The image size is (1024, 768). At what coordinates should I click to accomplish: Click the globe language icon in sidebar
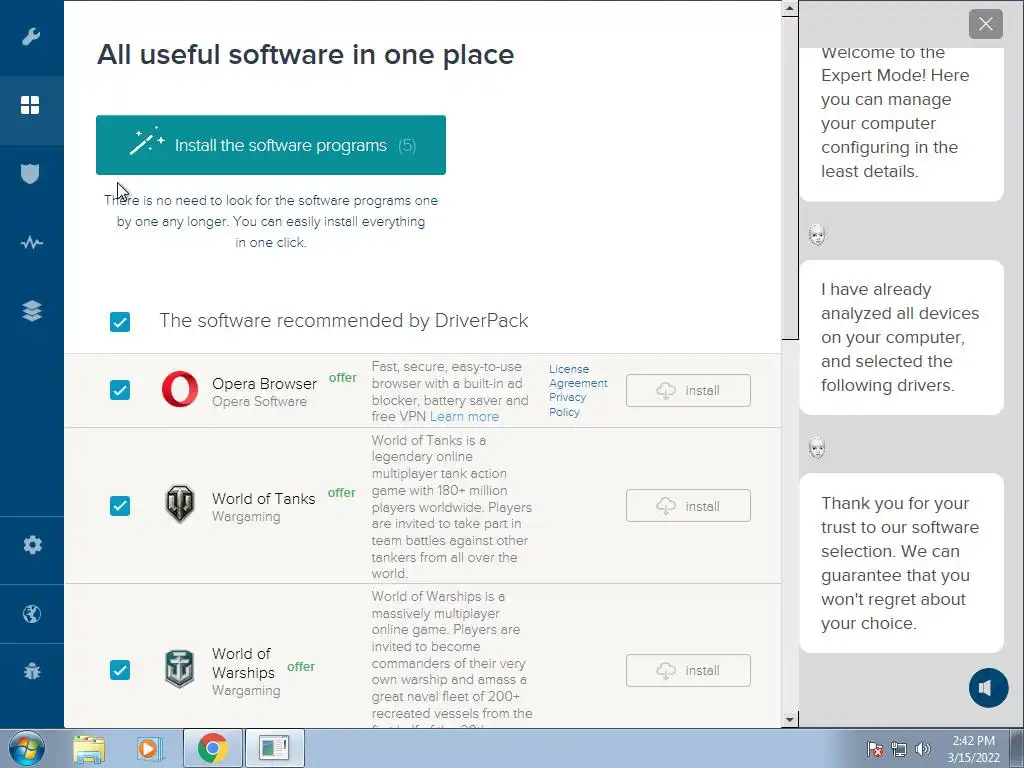click(x=31, y=614)
